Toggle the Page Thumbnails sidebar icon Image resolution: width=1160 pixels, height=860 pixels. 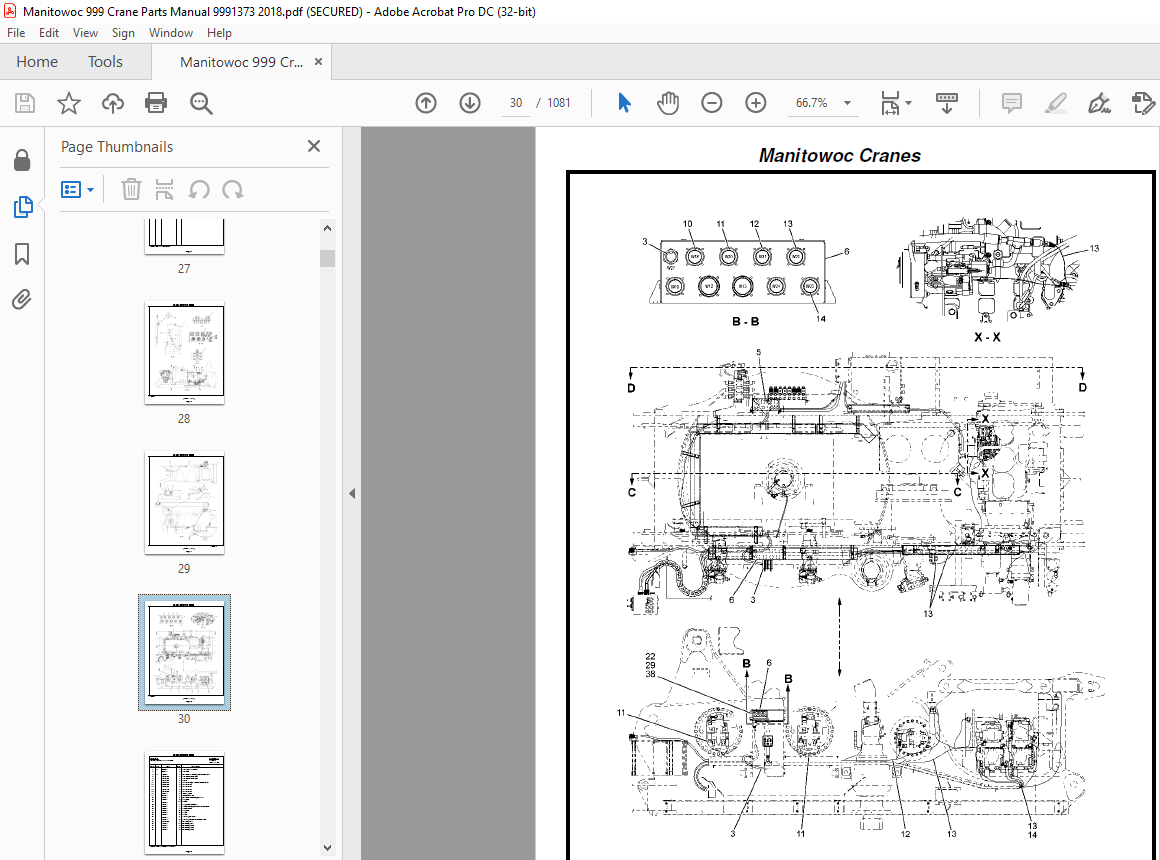pos(23,206)
